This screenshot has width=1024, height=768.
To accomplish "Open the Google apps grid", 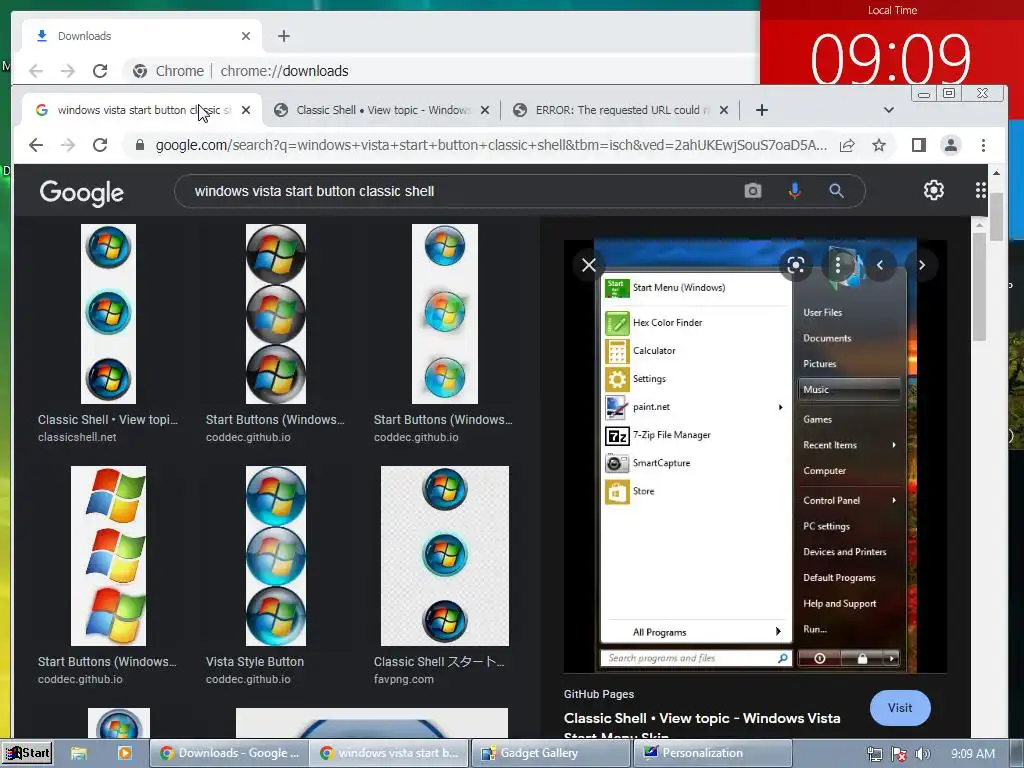I will pyautogui.click(x=980, y=190).
